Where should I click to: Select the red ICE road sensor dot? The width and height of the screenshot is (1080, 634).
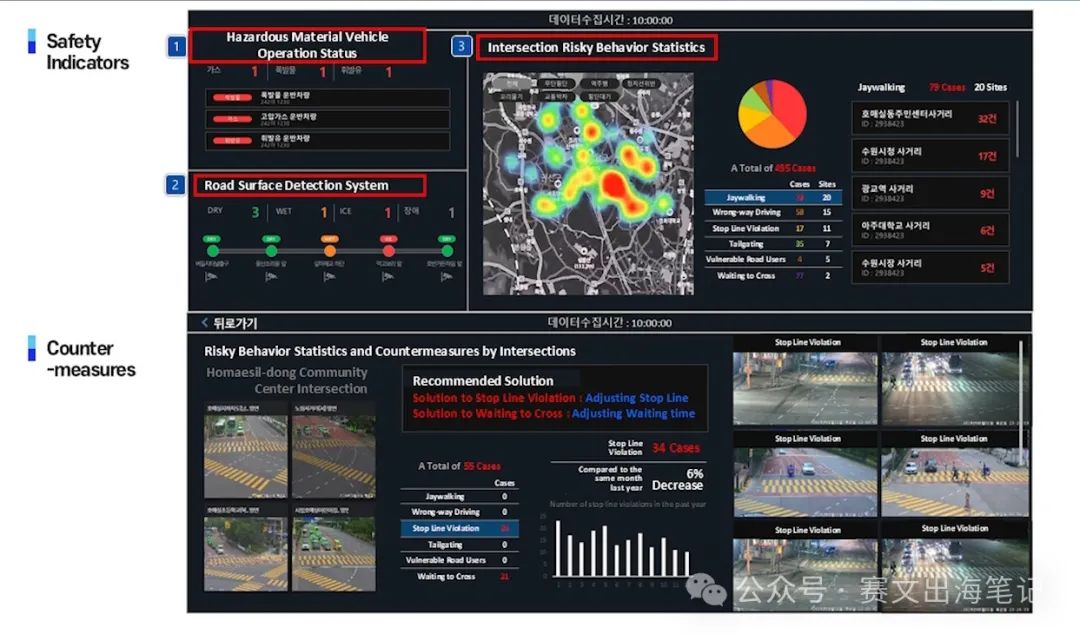pos(388,251)
